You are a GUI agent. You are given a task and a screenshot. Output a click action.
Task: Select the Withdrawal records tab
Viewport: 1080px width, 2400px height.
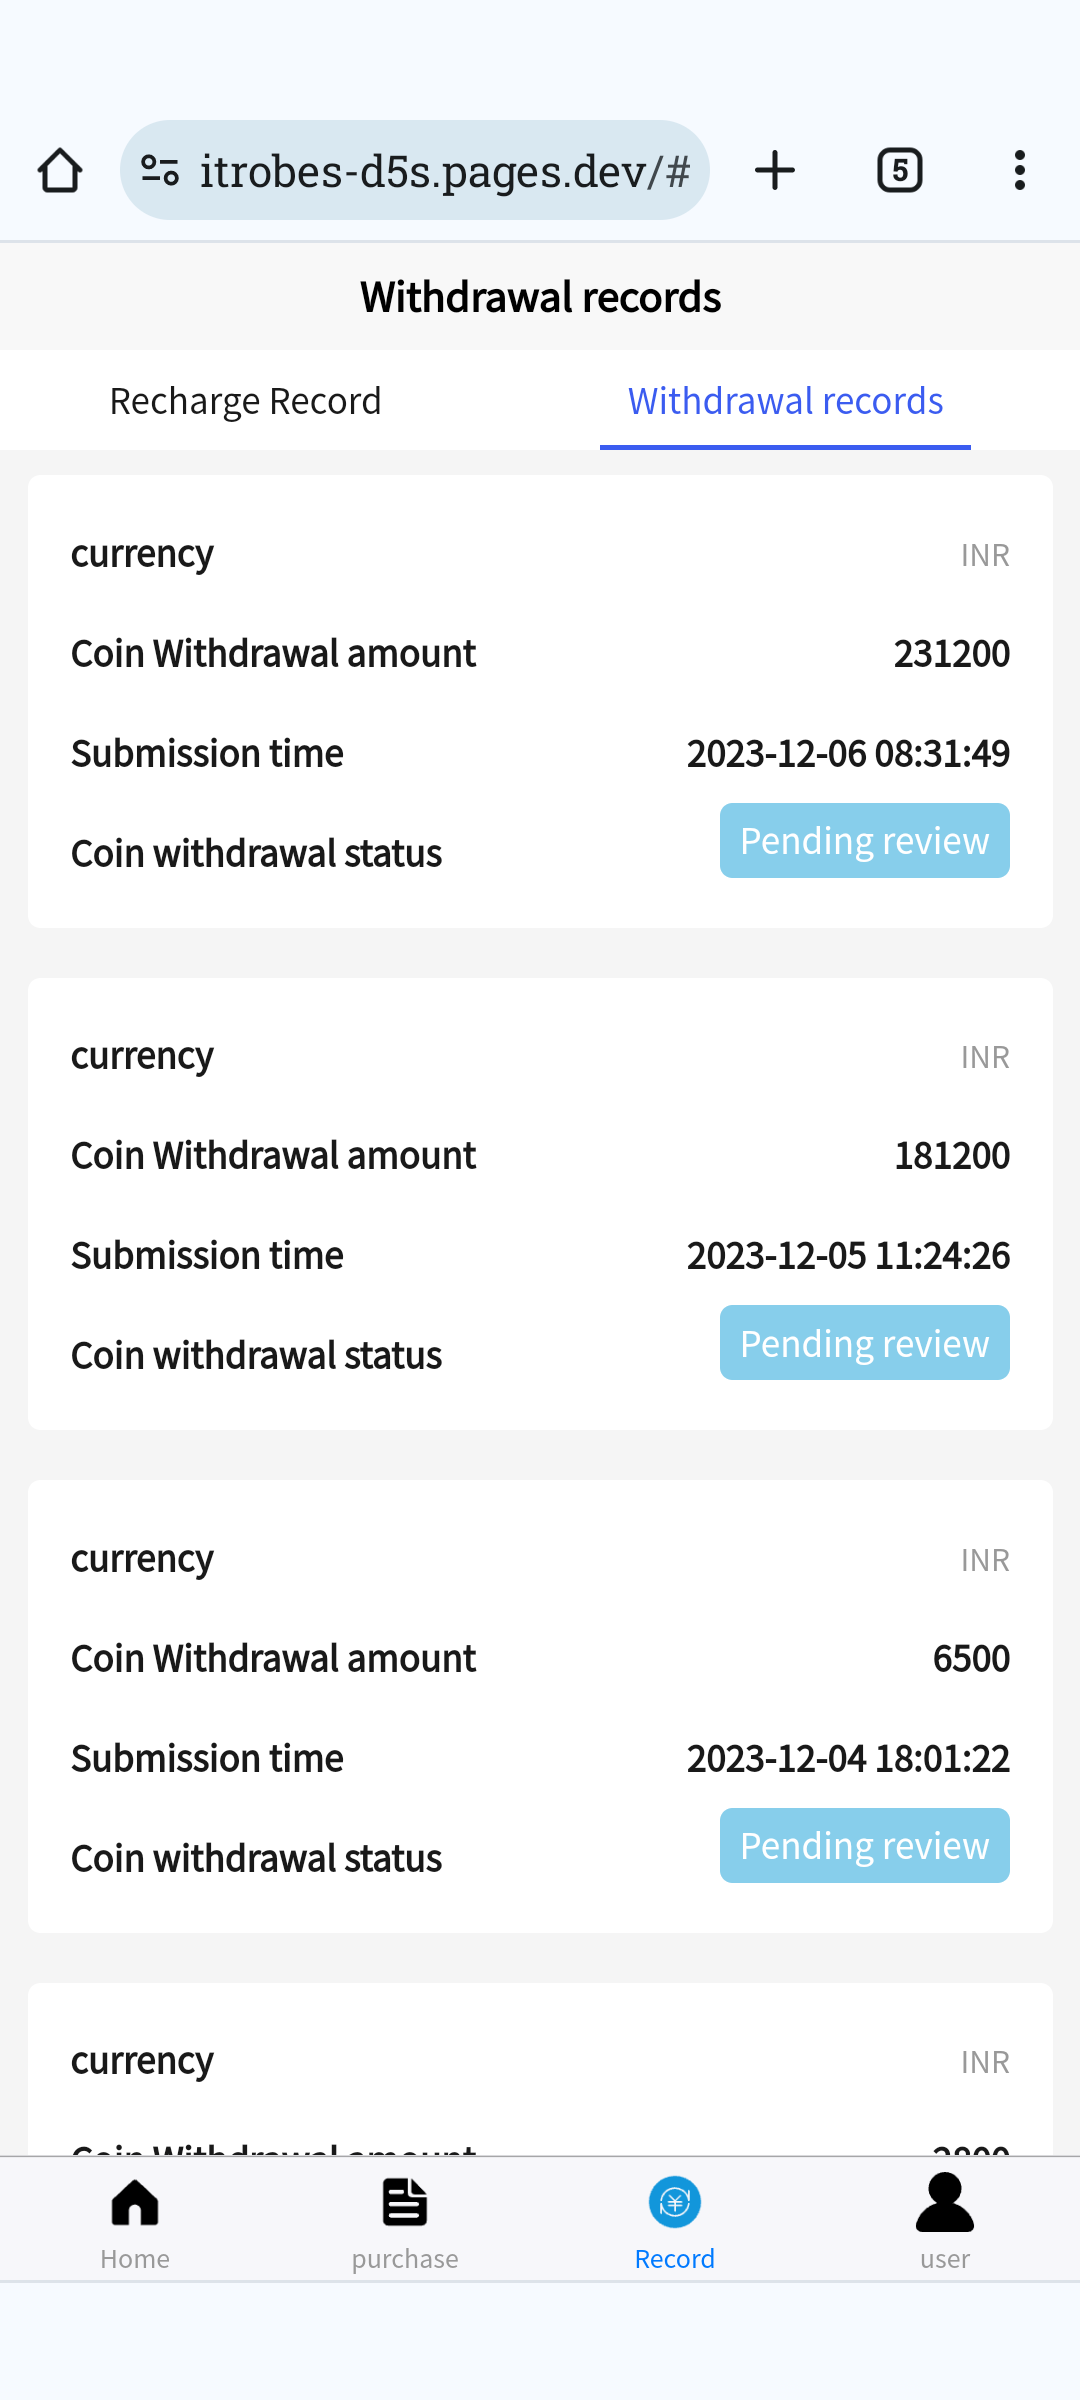[x=785, y=401]
